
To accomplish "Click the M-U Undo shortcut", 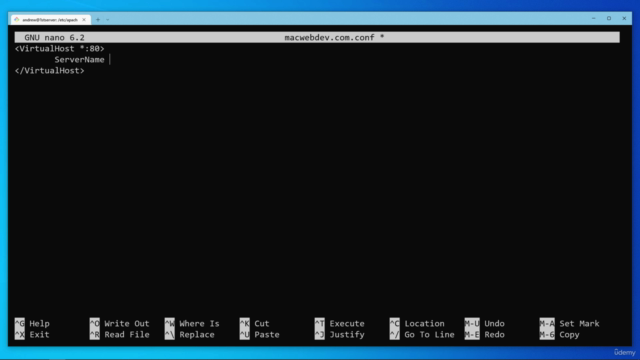I will tap(484, 324).
